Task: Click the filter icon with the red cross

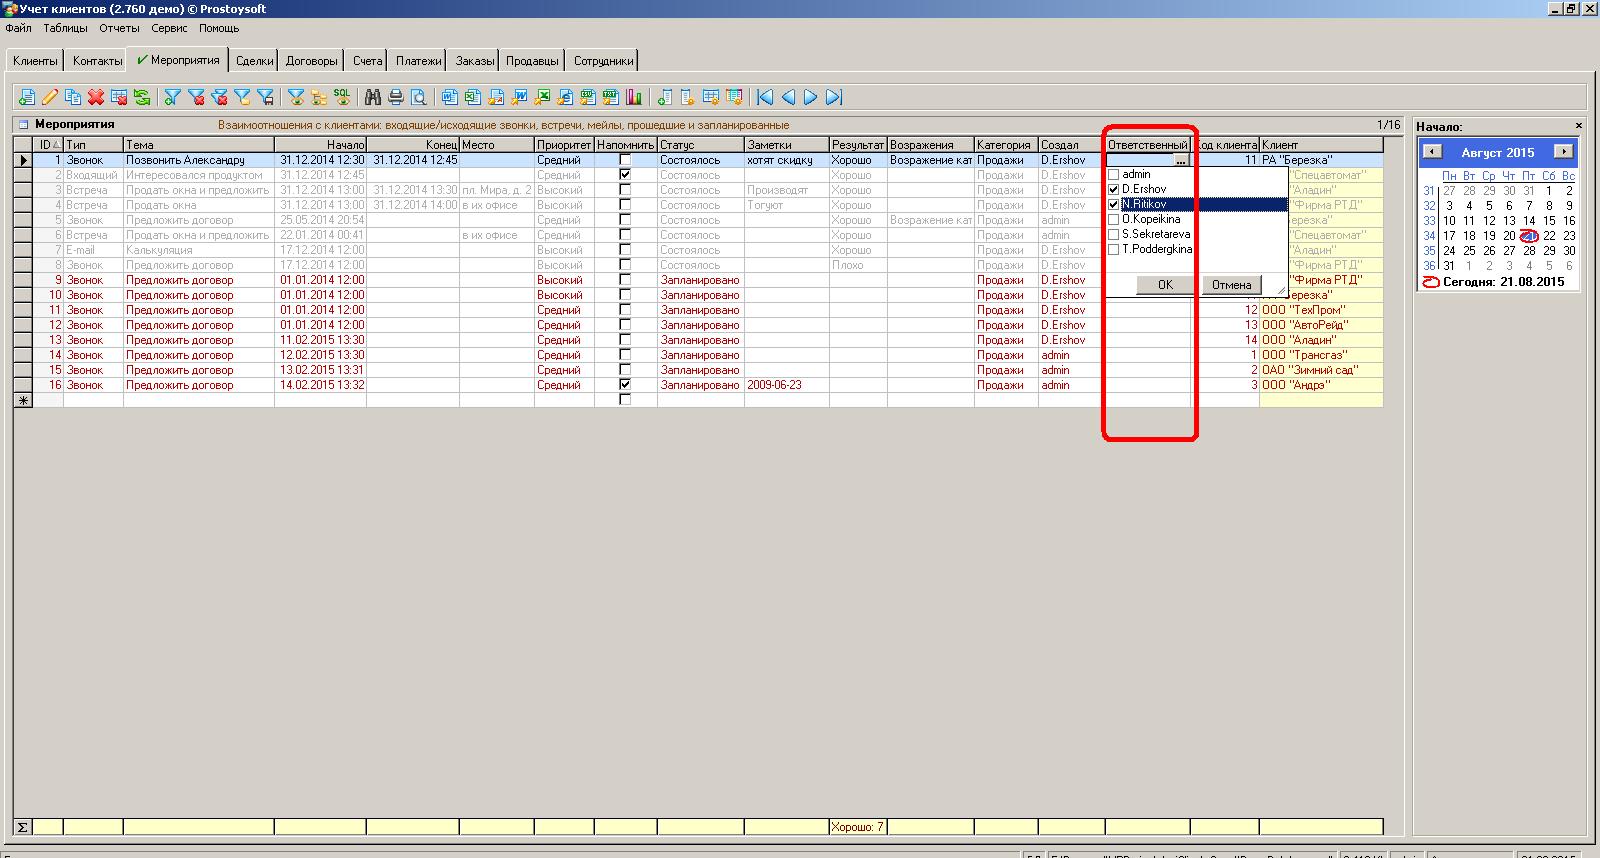Action: tap(196, 97)
